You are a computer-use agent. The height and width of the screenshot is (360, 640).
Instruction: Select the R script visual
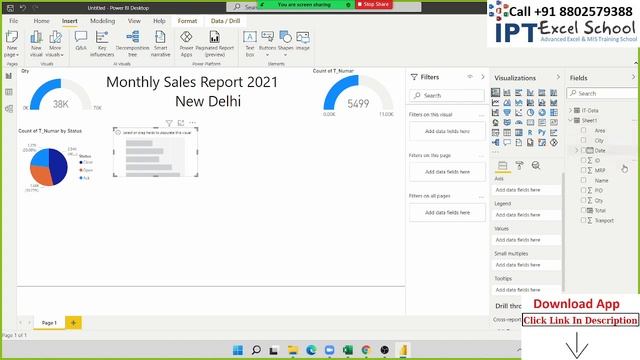coord(530,133)
